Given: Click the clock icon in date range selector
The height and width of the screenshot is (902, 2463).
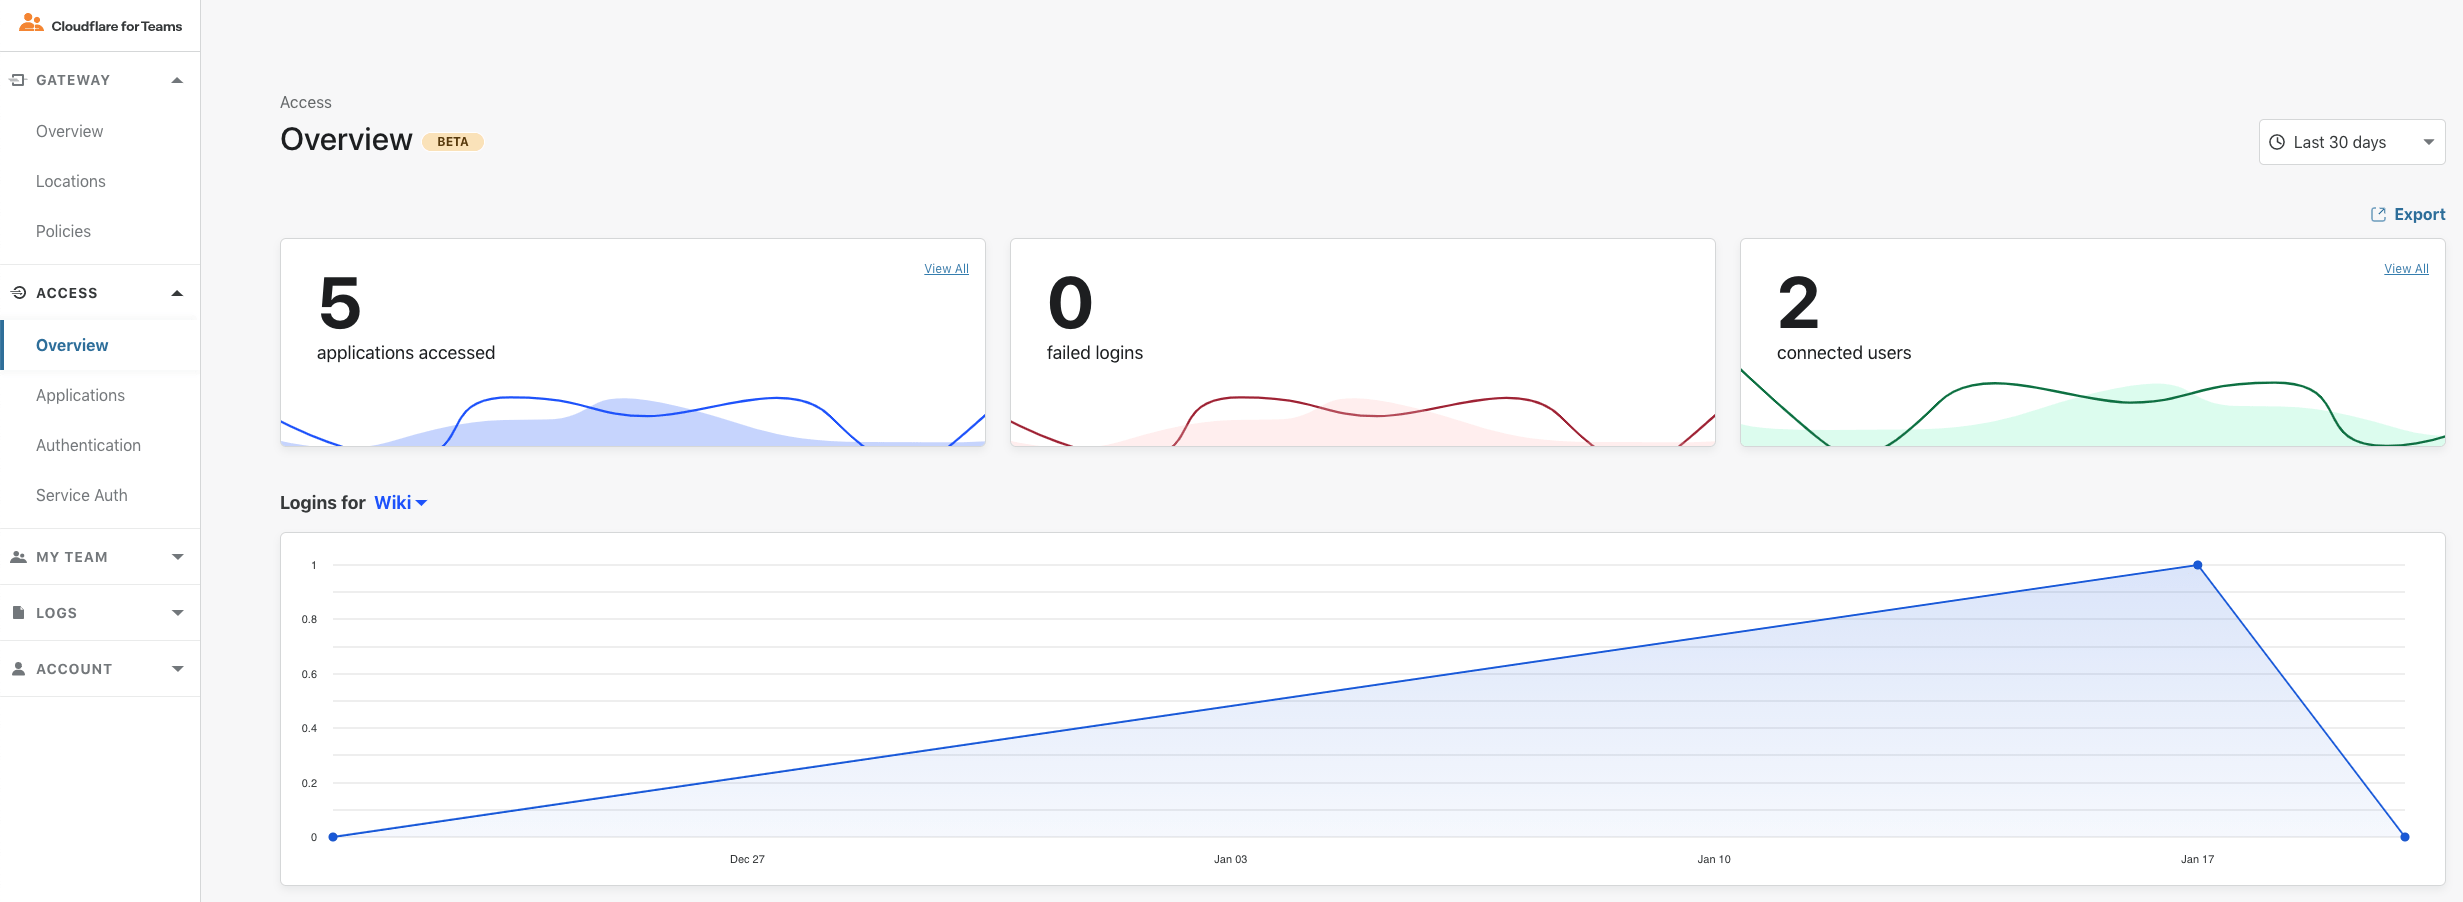Looking at the screenshot, I should [2277, 142].
